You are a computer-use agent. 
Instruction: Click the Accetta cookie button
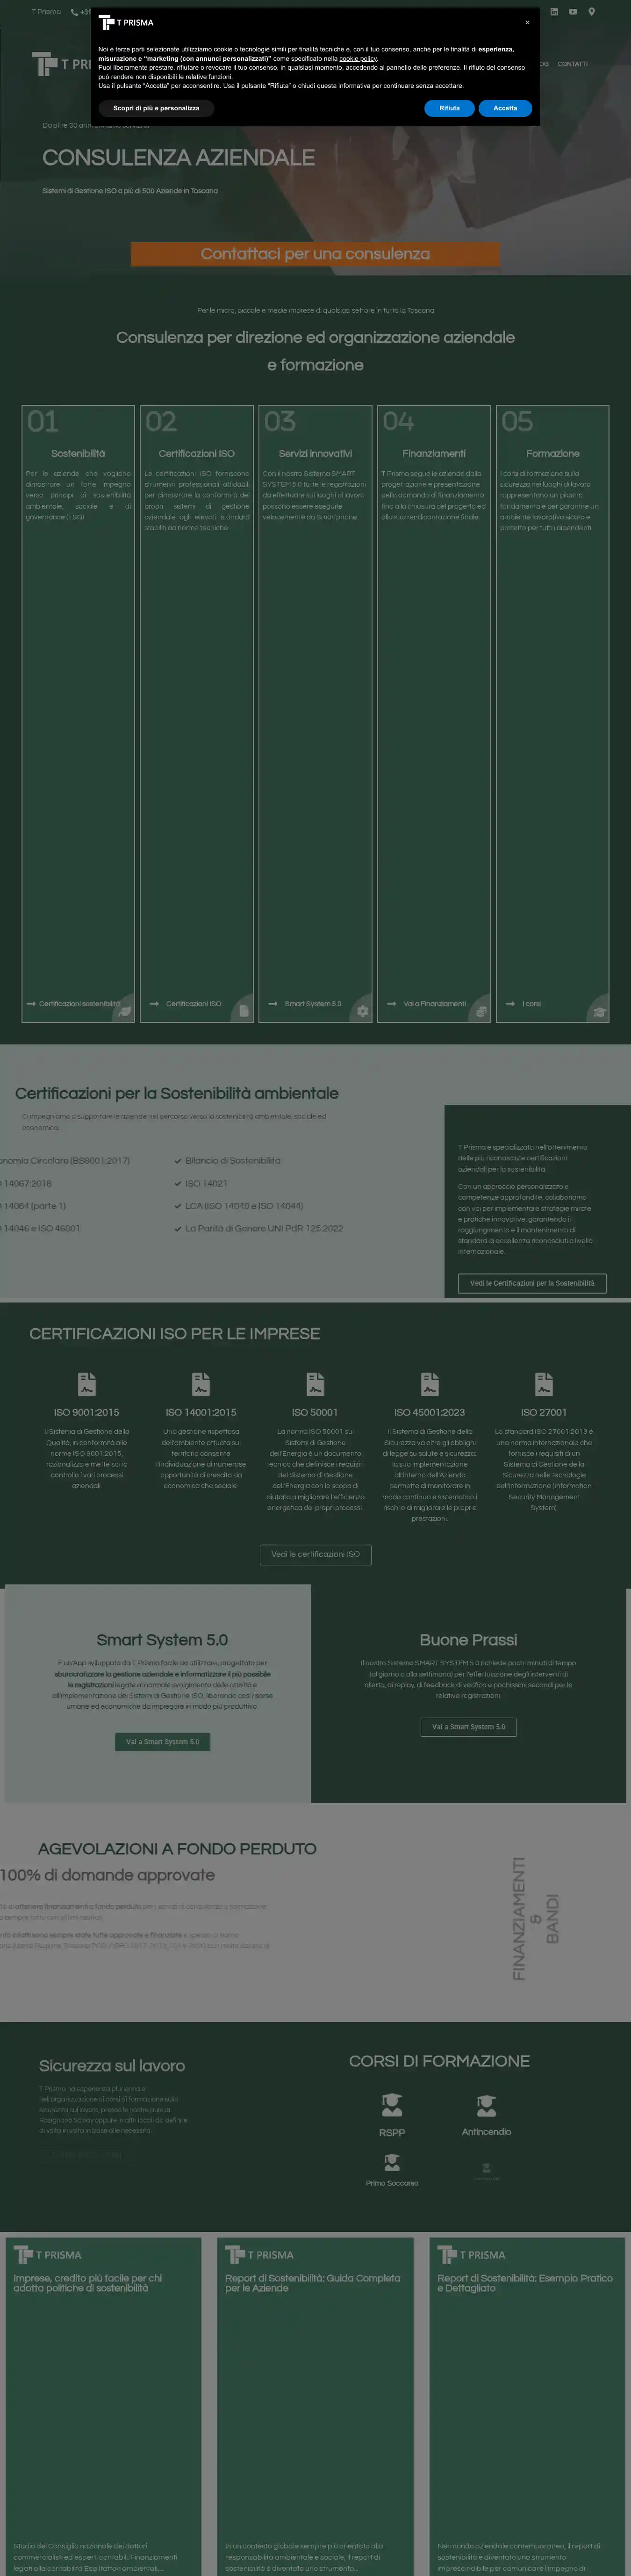pyautogui.click(x=505, y=108)
